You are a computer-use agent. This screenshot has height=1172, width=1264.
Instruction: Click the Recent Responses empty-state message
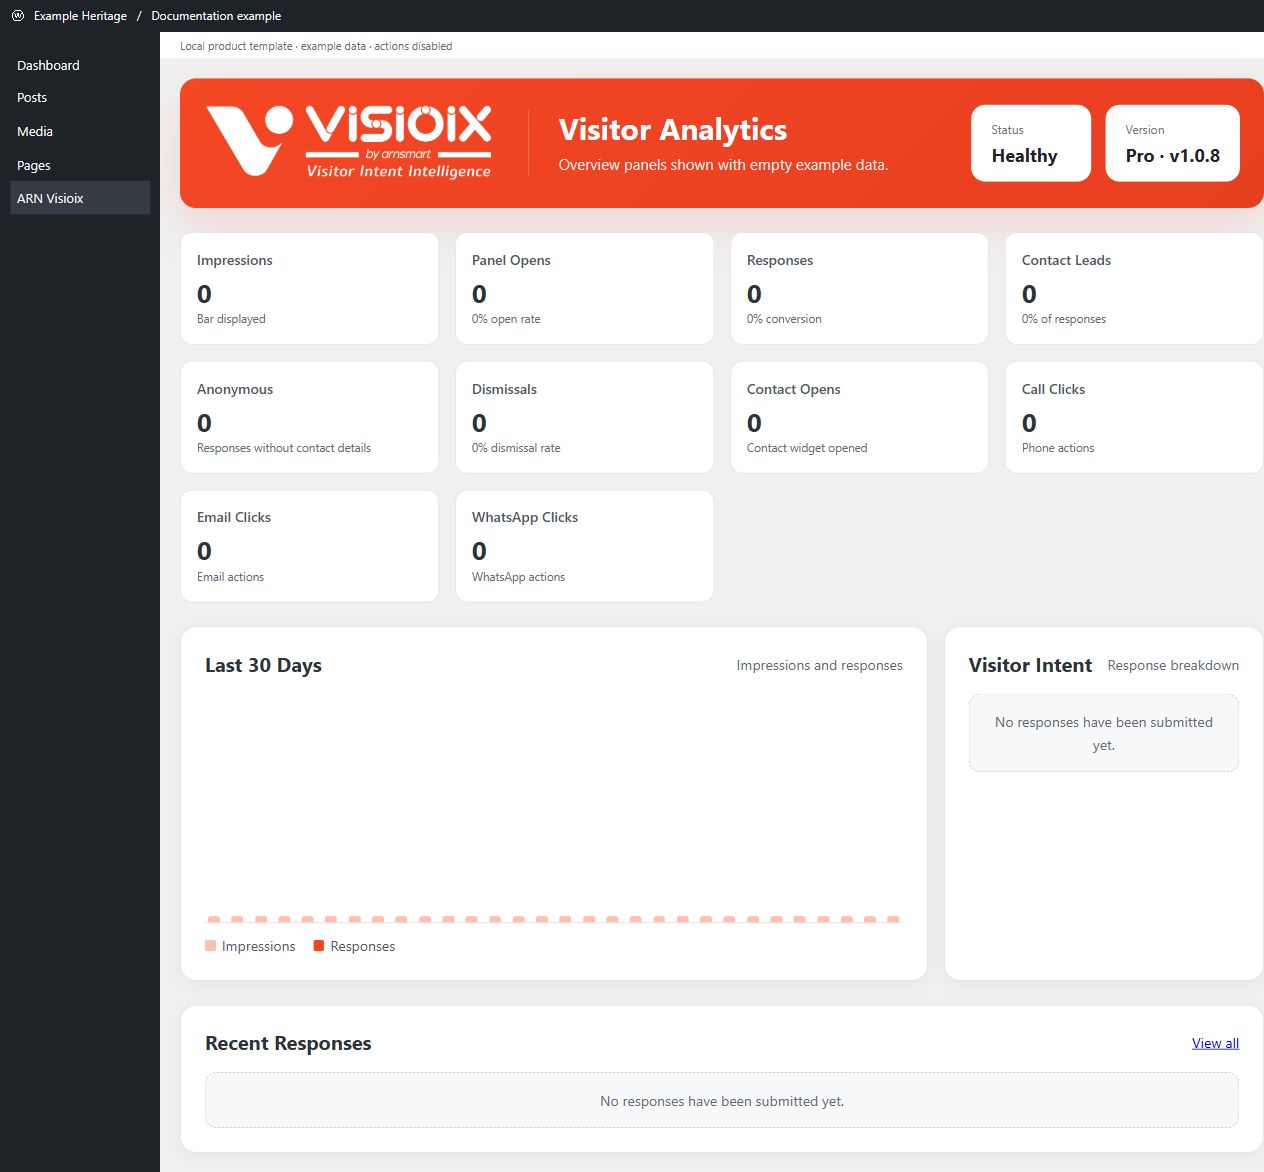(x=722, y=1101)
